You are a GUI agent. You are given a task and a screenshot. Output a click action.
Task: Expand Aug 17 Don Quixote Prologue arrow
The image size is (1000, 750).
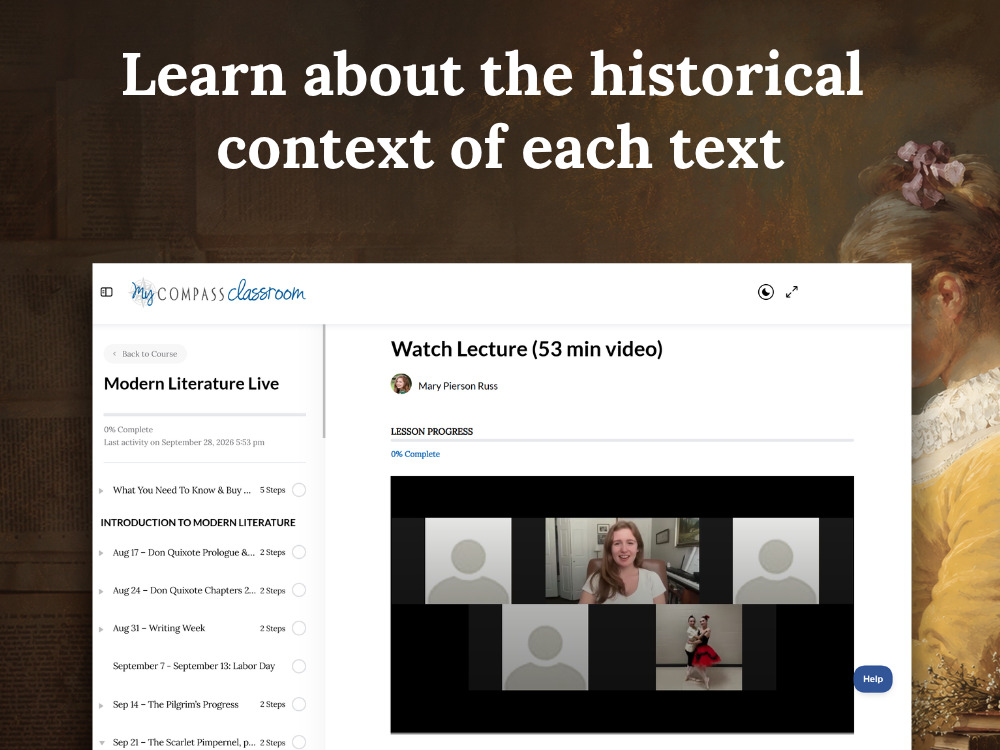pyautogui.click(x=101, y=553)
